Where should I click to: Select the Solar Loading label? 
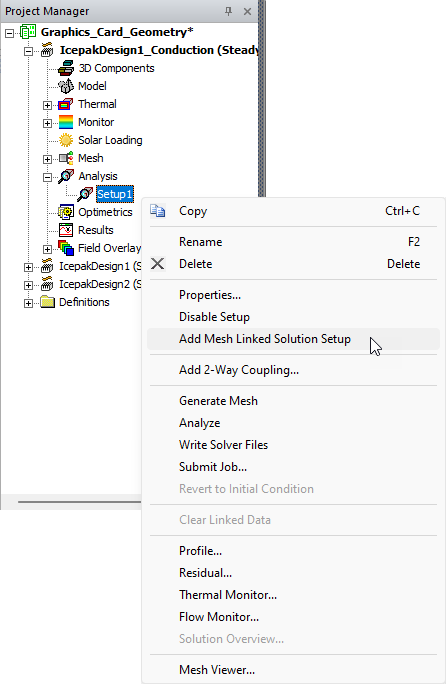click(110, 140)
